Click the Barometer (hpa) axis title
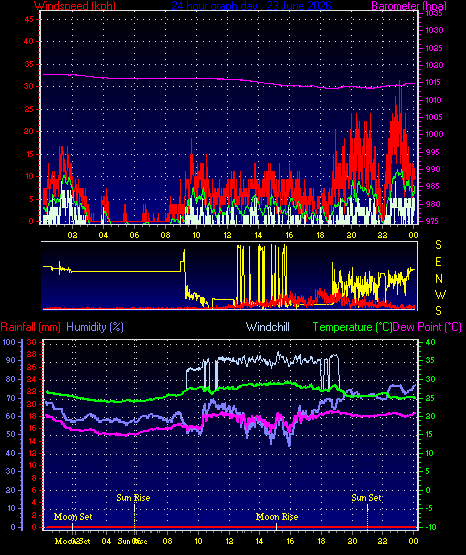The image size is (466, 555). (x=409, y=5)
